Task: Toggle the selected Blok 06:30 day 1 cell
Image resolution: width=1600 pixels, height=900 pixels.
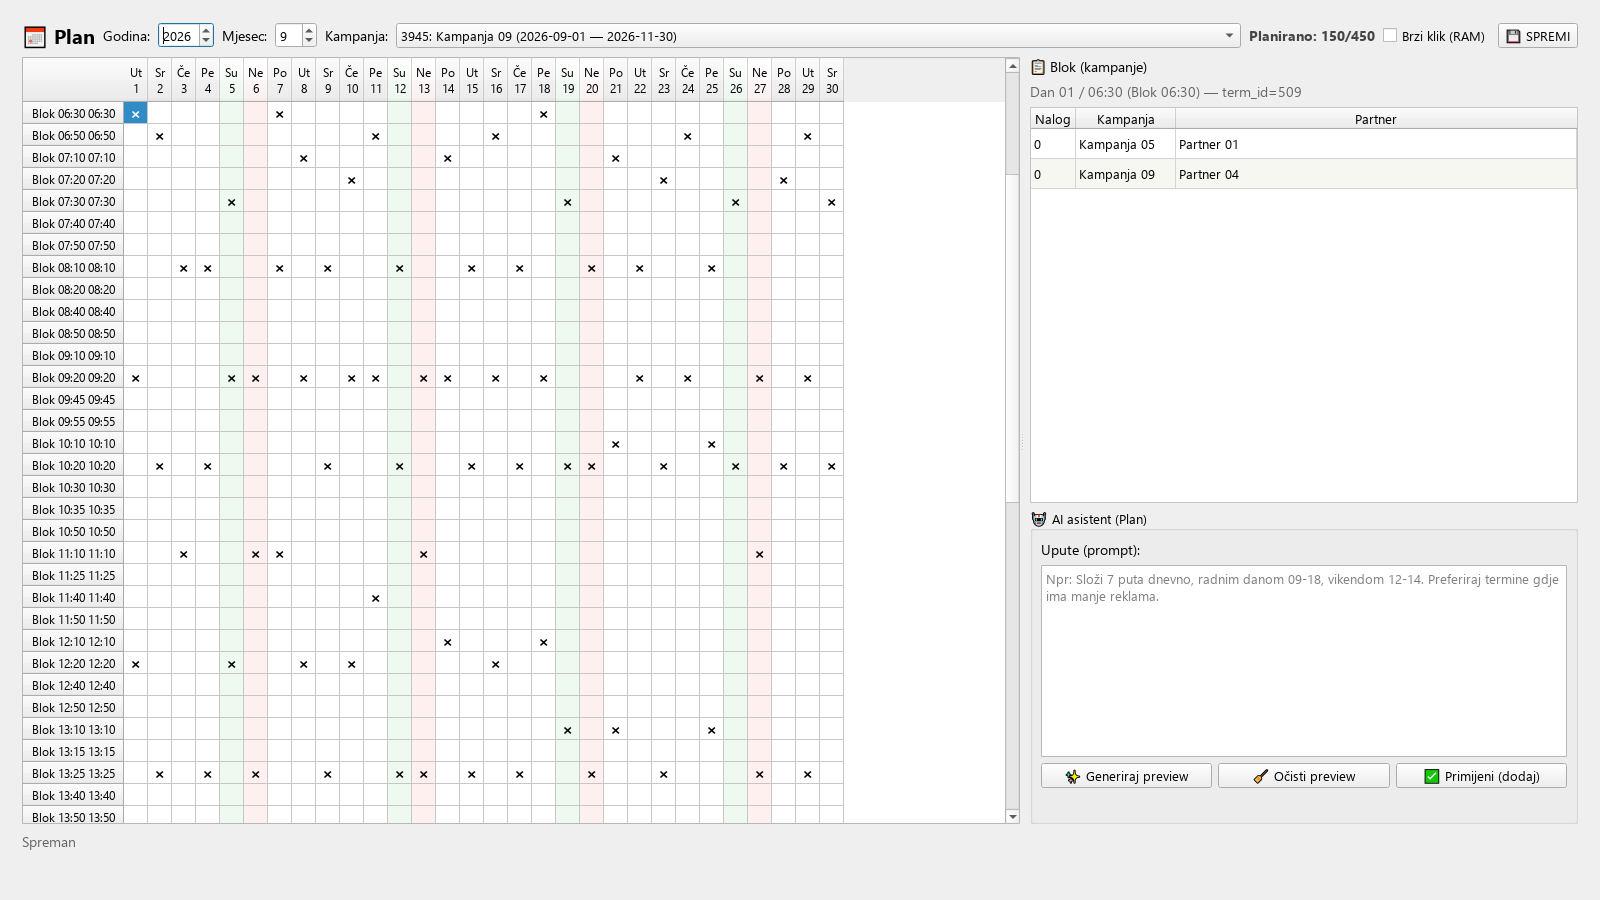Action: (136, 113)
